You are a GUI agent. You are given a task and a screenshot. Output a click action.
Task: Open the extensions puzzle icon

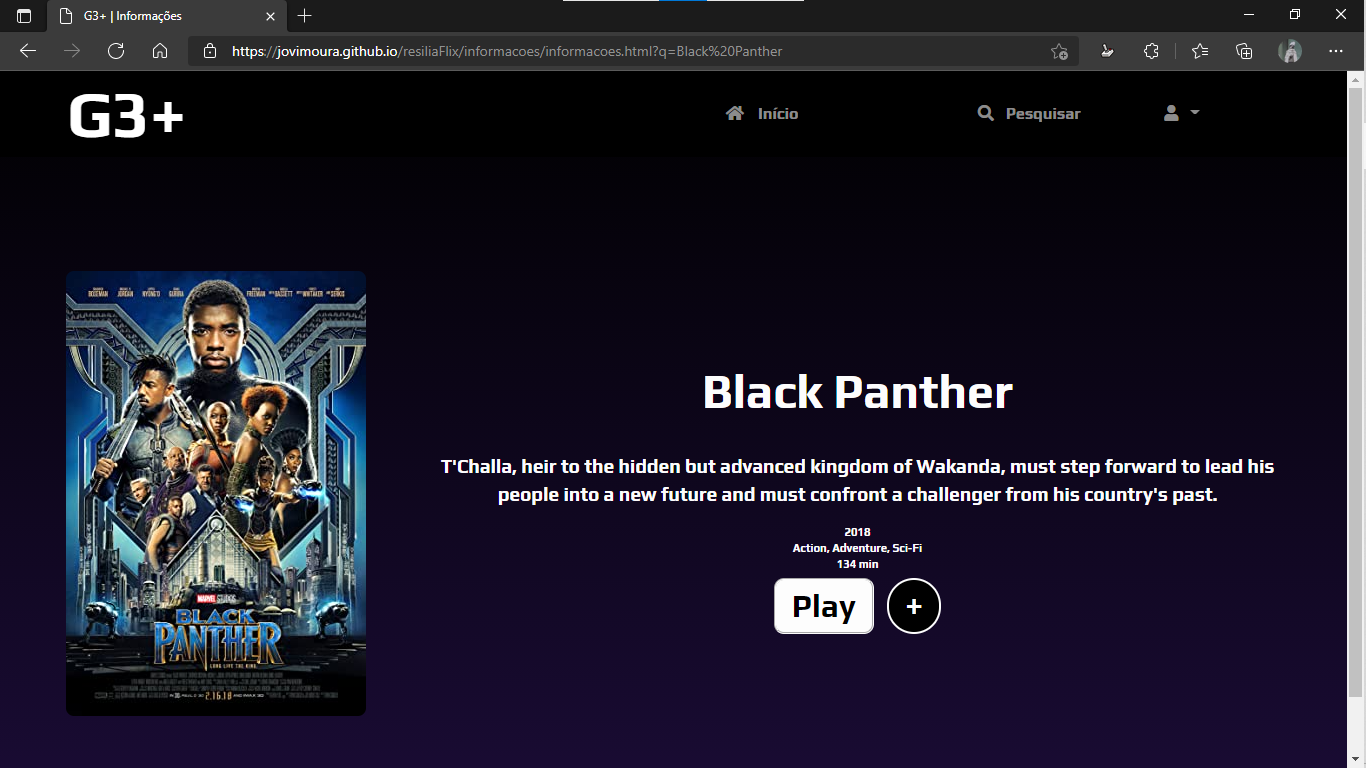[x=1151, y=51]
